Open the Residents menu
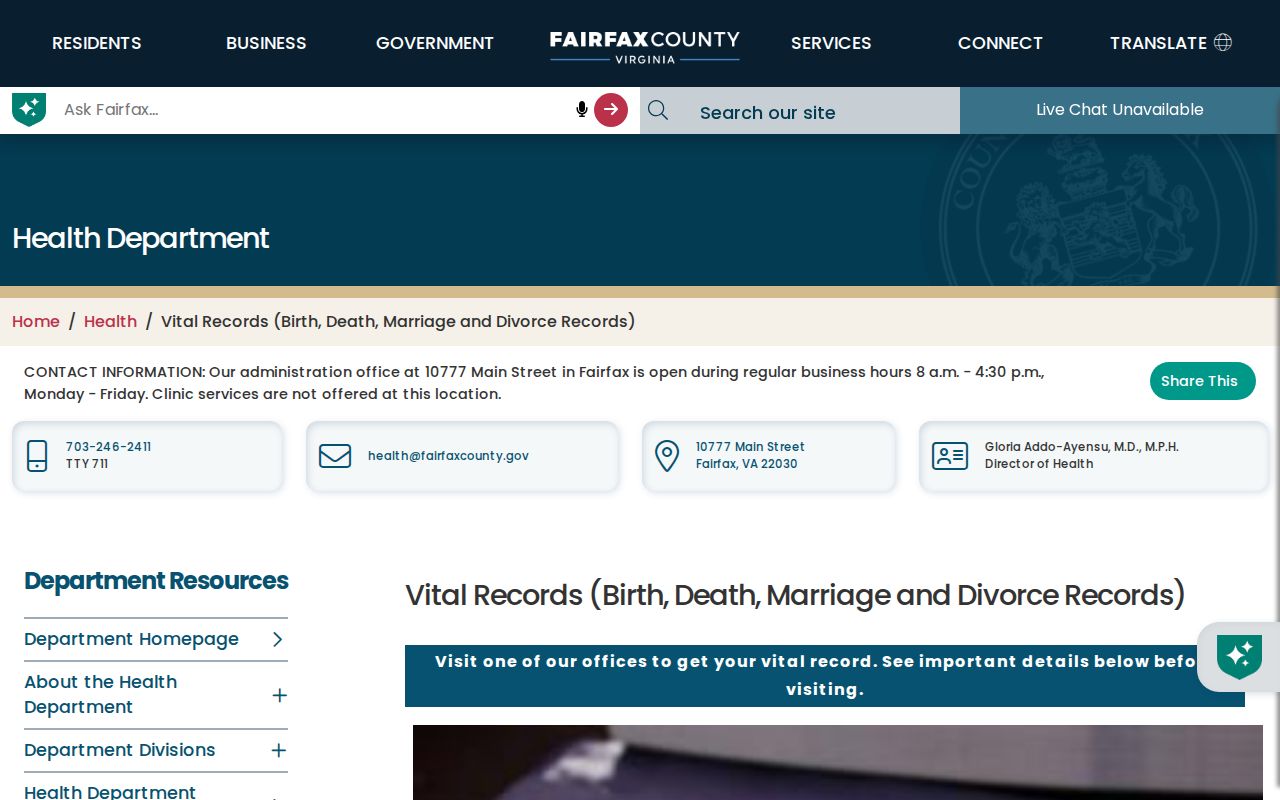 point(97,43)
